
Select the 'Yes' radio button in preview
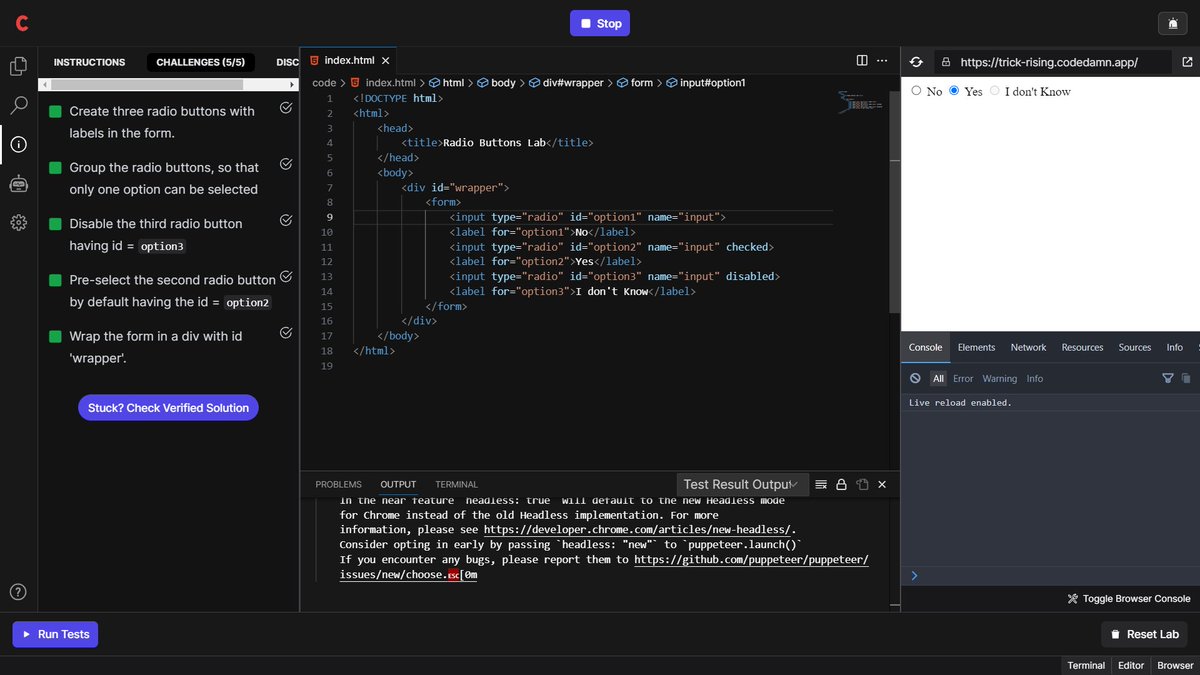954,91
